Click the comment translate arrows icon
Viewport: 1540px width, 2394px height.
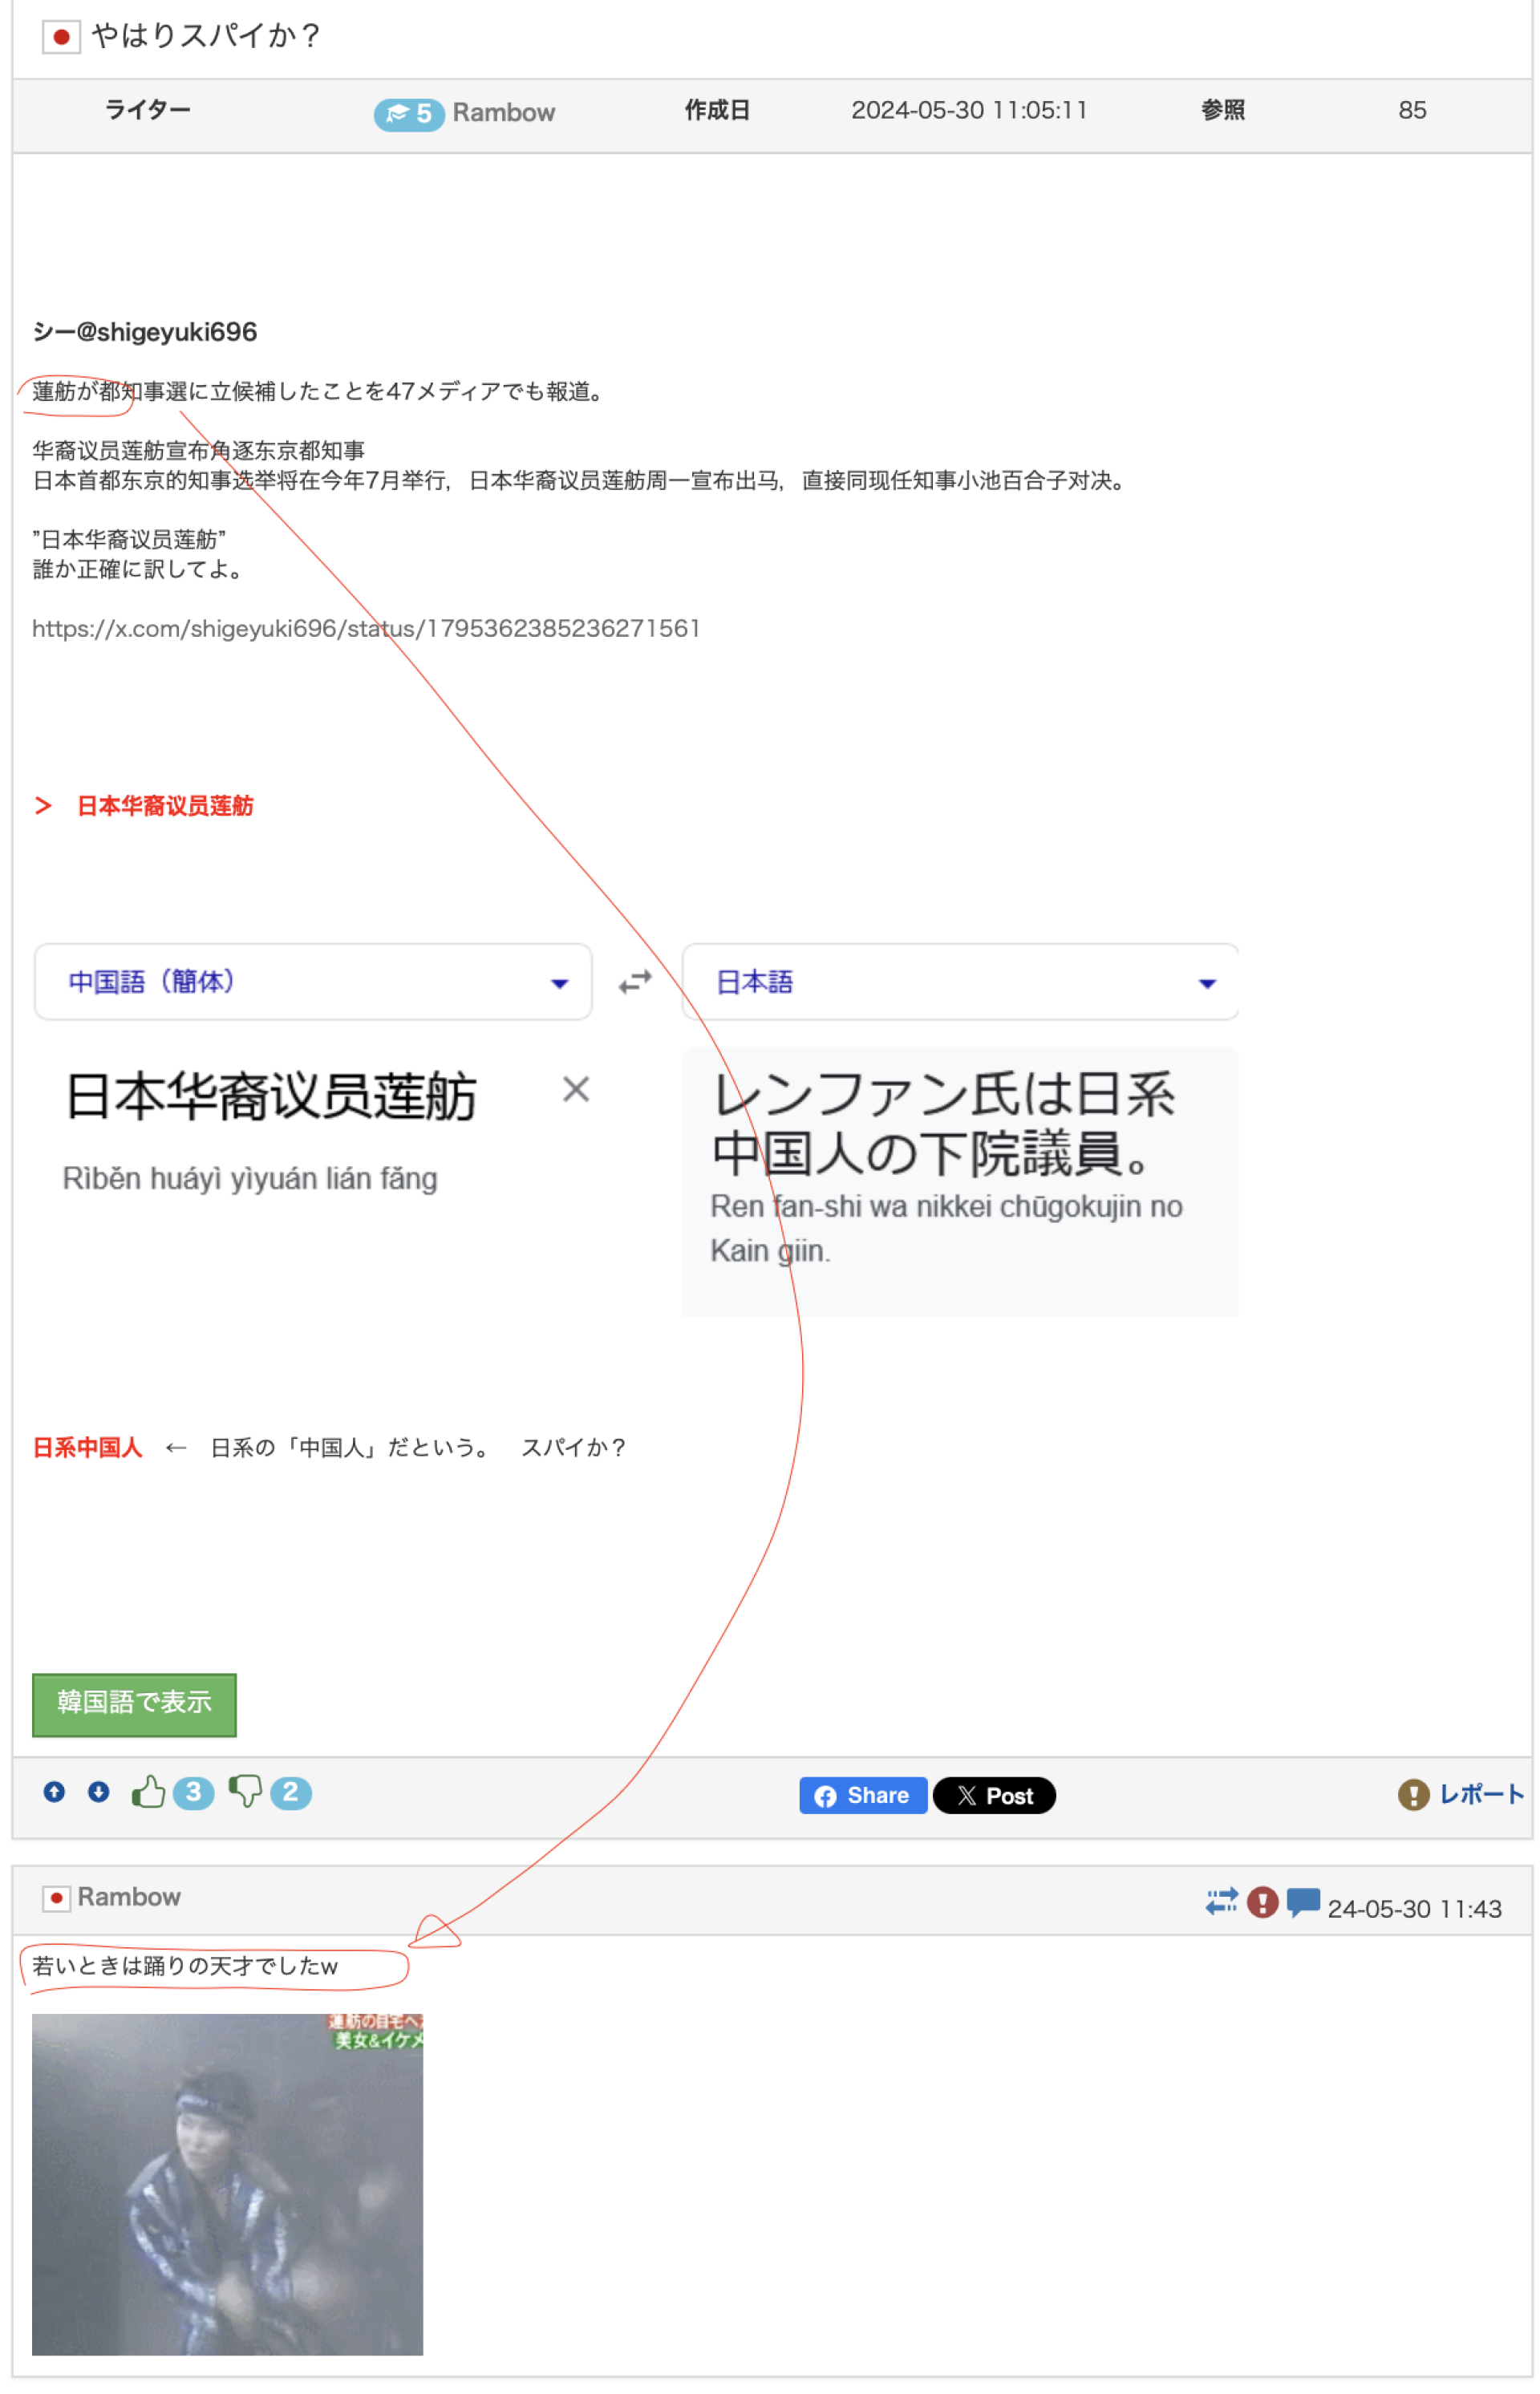coord(1221,1902)
